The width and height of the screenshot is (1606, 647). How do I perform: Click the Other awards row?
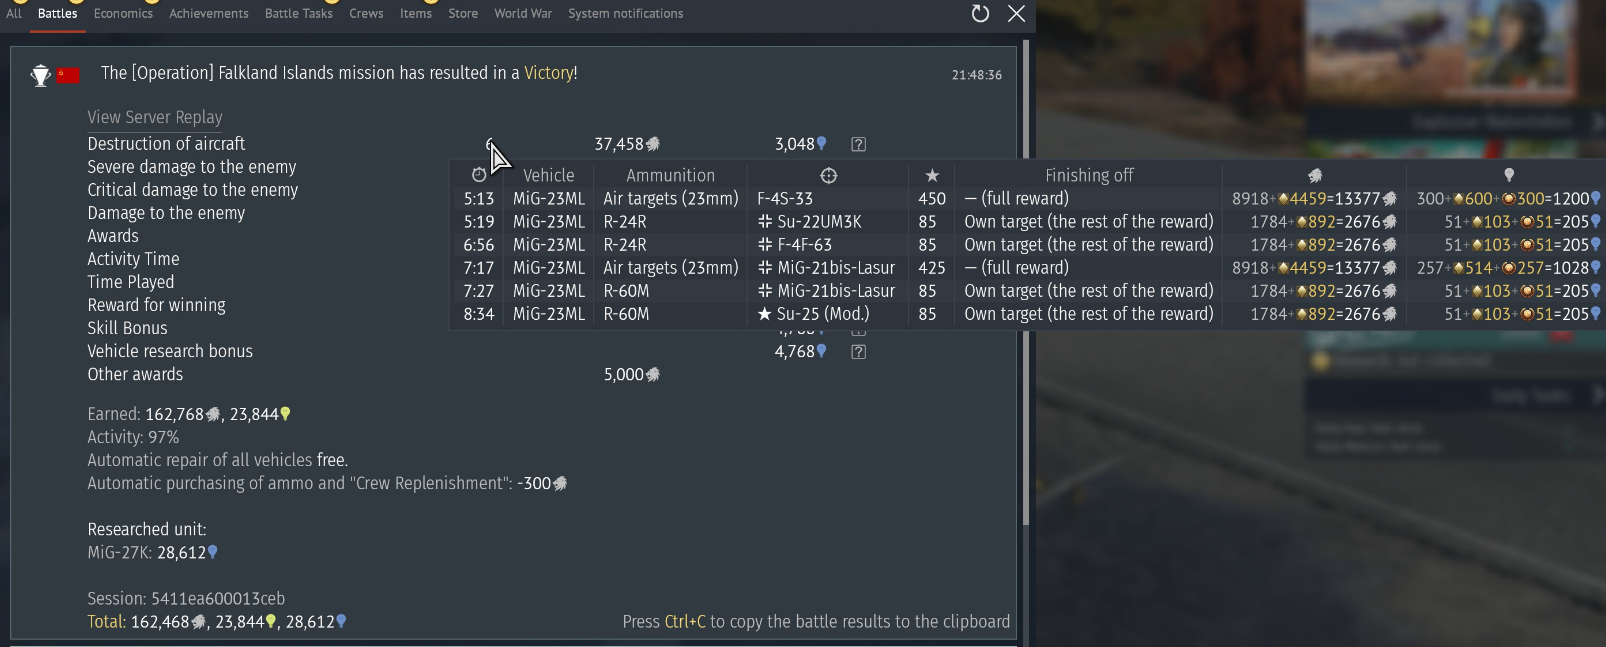(135, 374)
